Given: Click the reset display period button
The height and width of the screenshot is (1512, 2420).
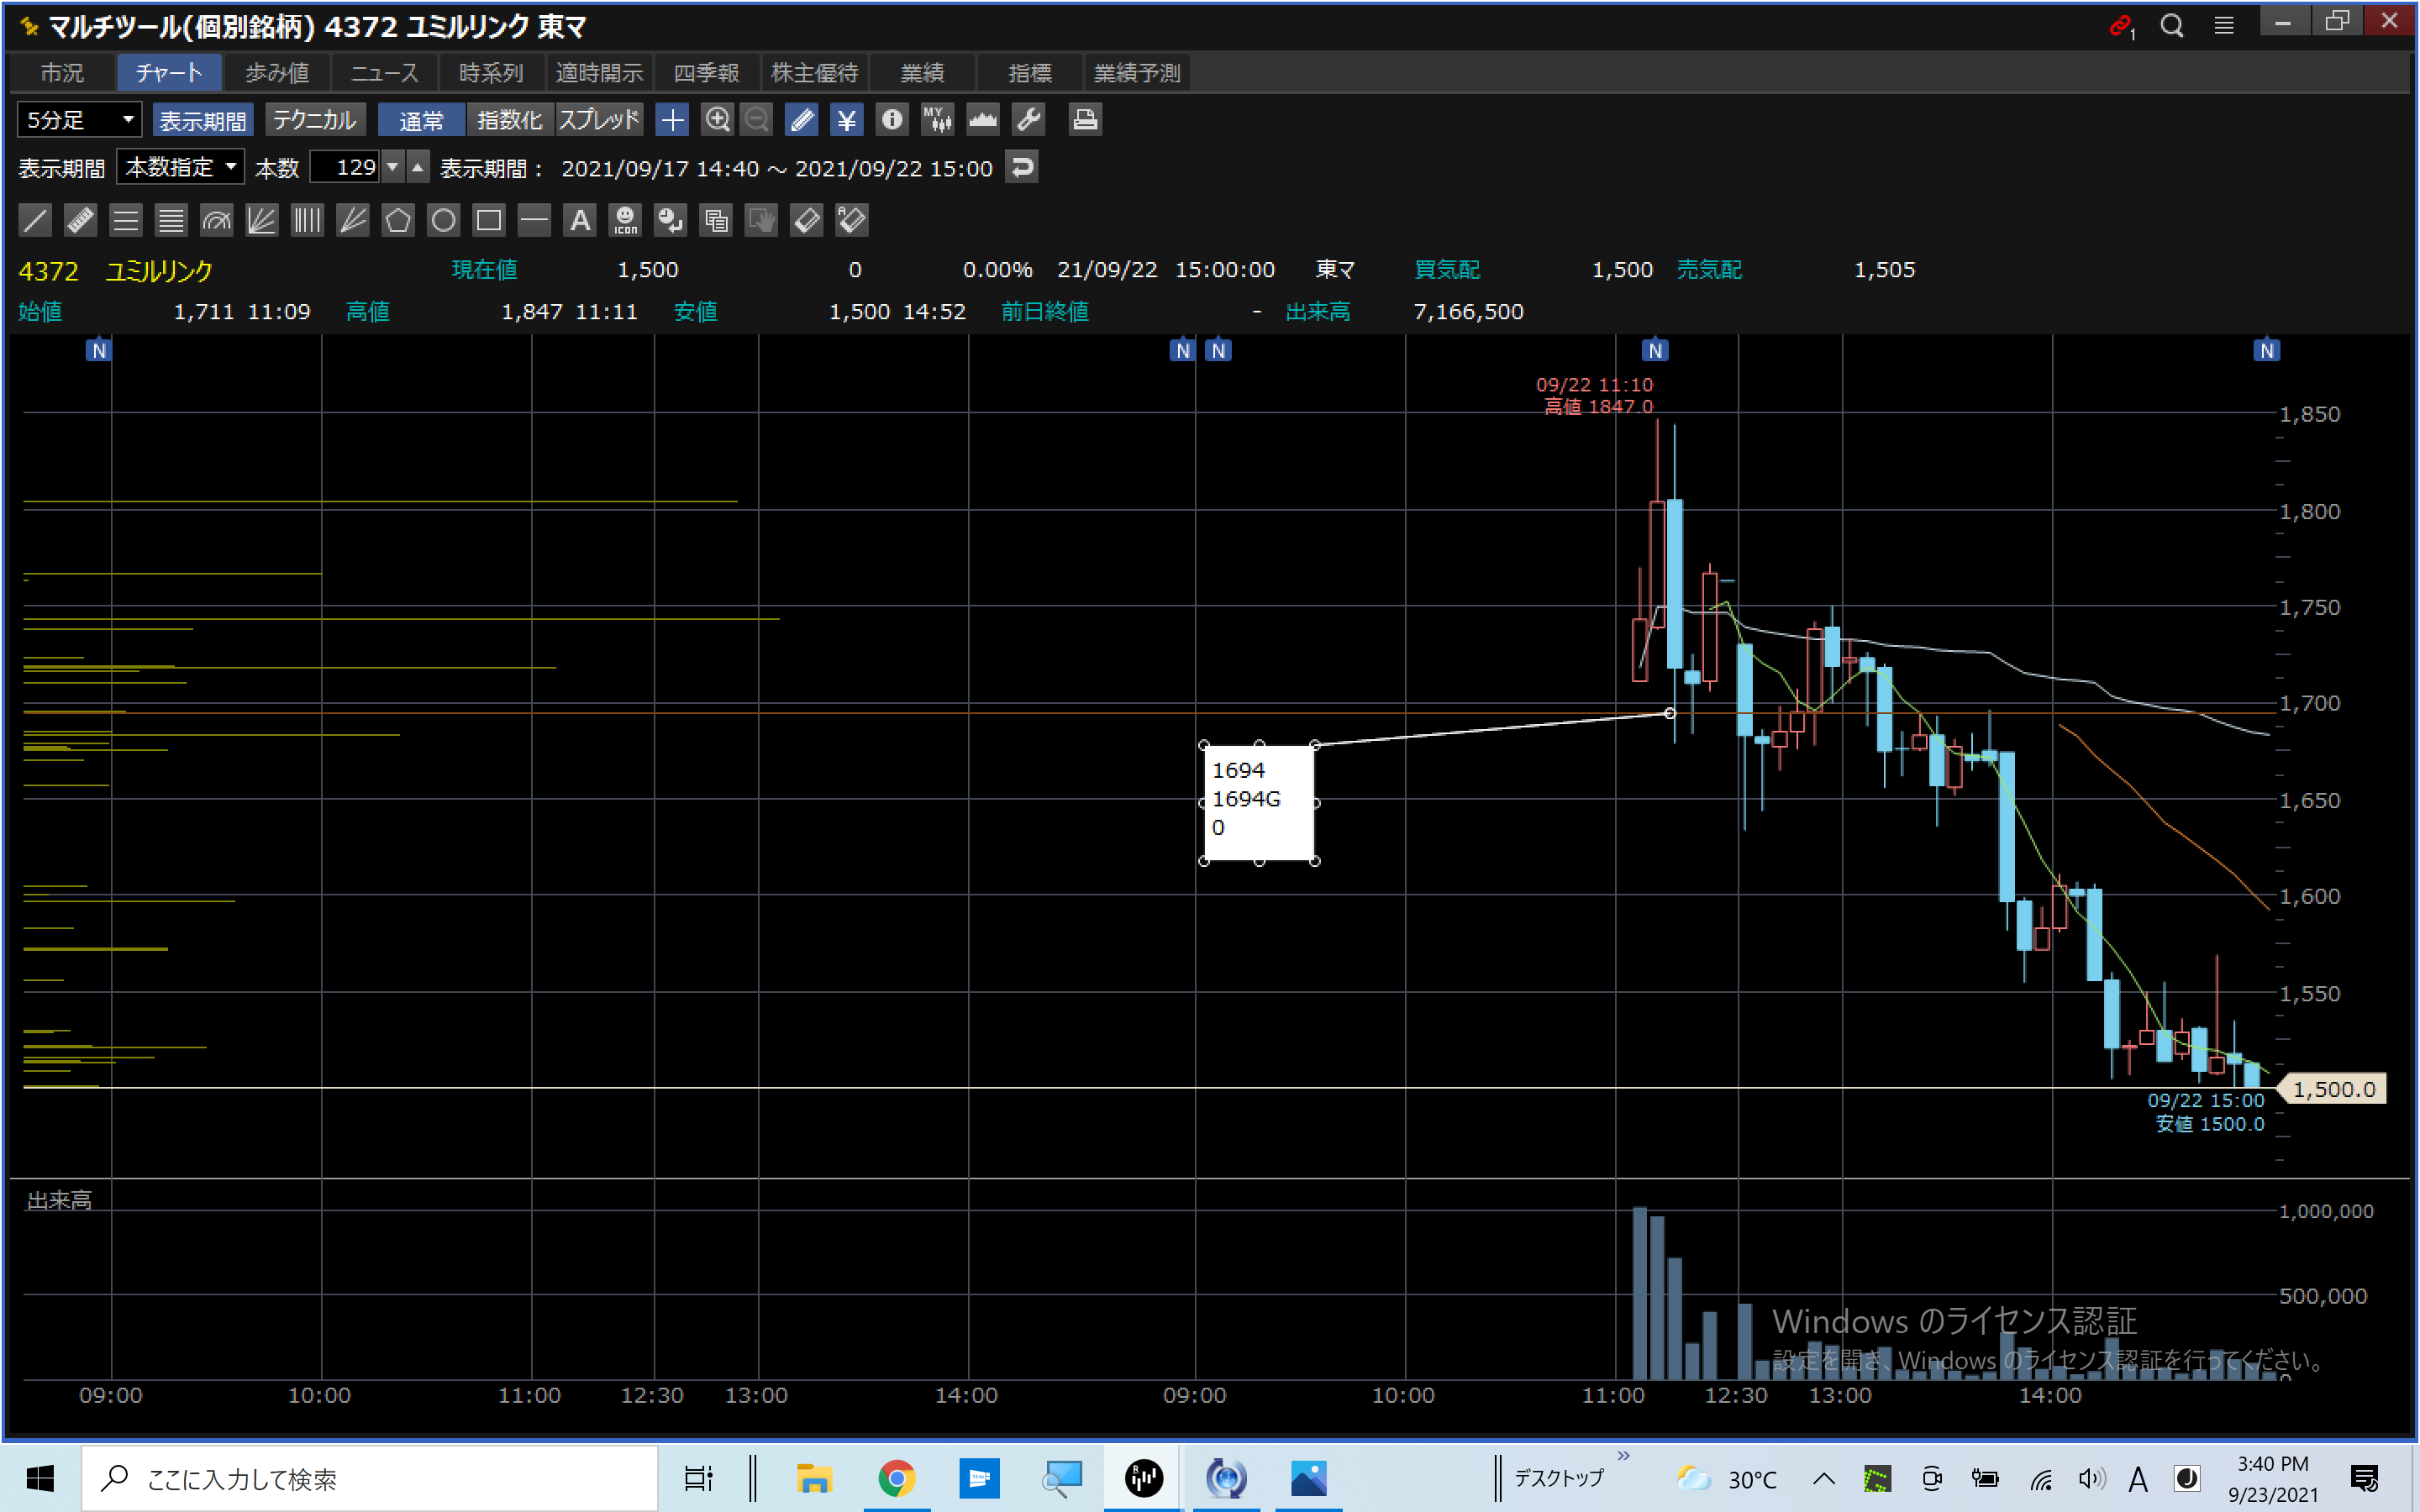Looking at the screenshot, I should (1022, 167).
